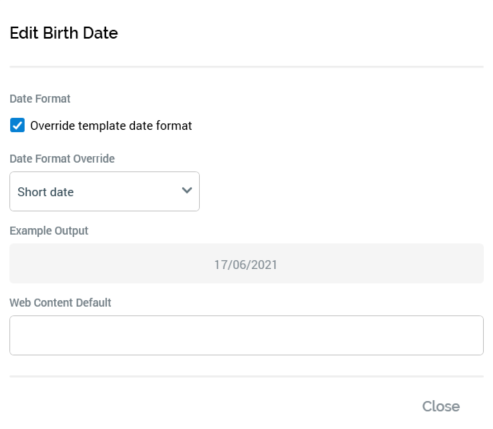493x429 pixels.
Task: Click the down-arrow icon in the Date Format Override box
Action: tap(187, 190)
